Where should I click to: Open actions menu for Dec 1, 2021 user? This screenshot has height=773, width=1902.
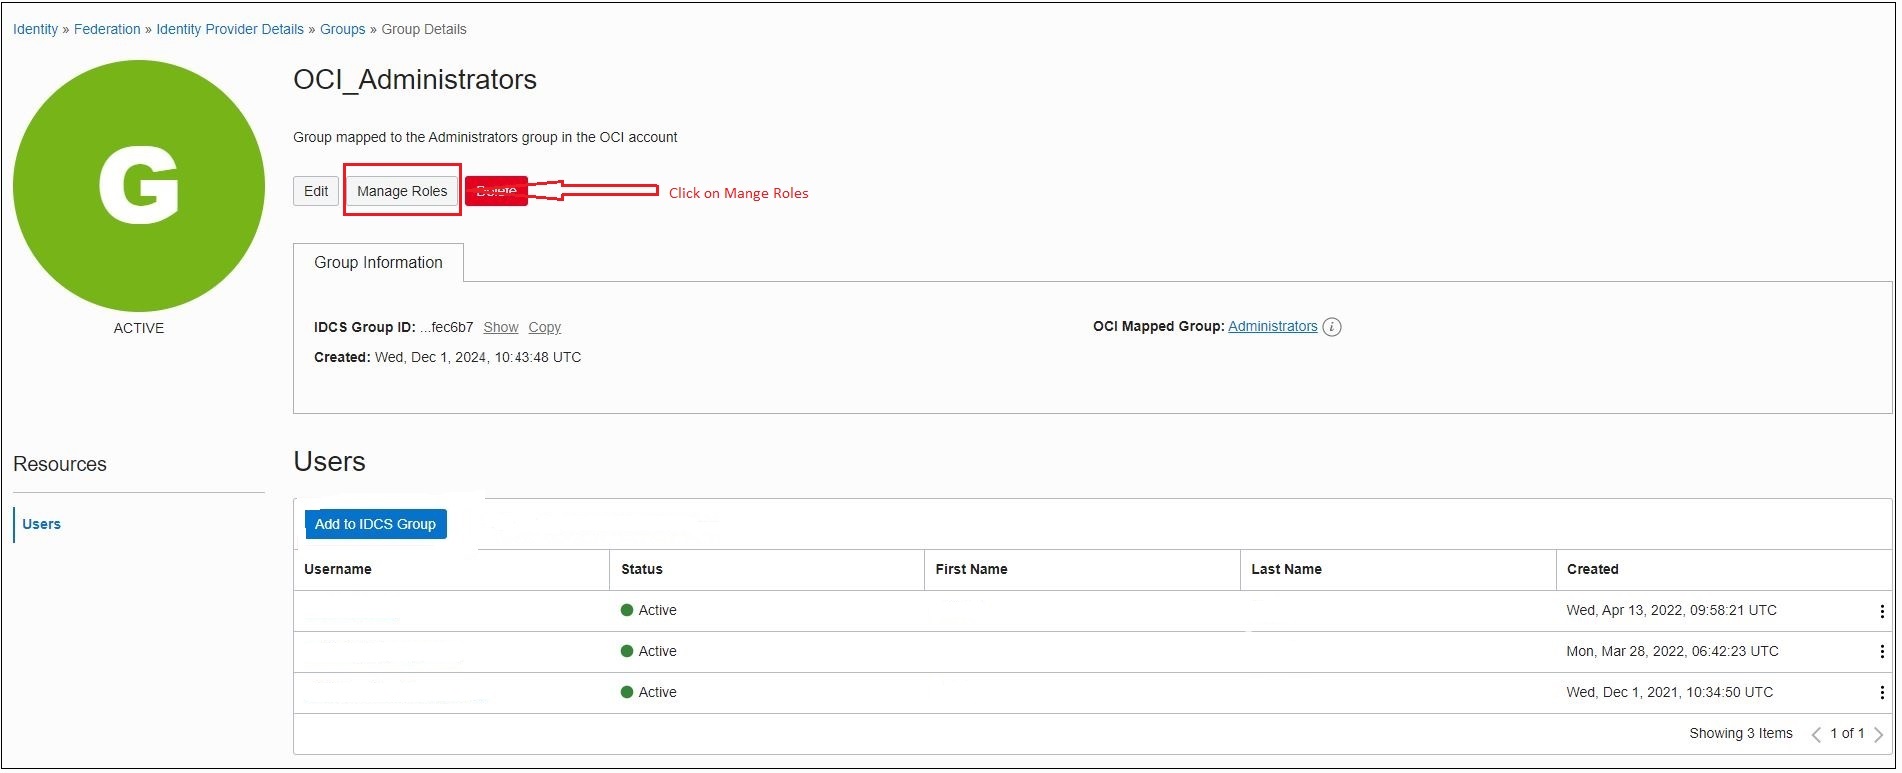[1881, 693]
